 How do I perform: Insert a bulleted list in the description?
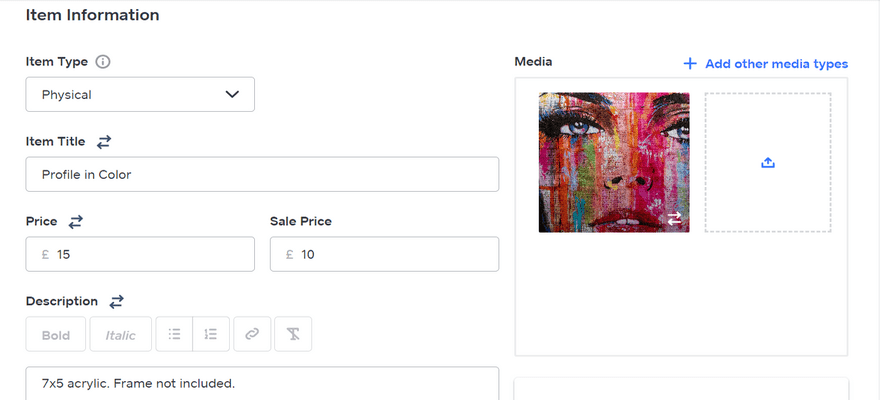tap(174, 335)
